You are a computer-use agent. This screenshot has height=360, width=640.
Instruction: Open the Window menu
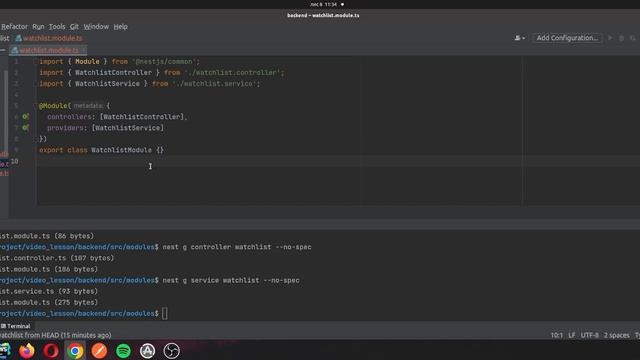(96, 27)
